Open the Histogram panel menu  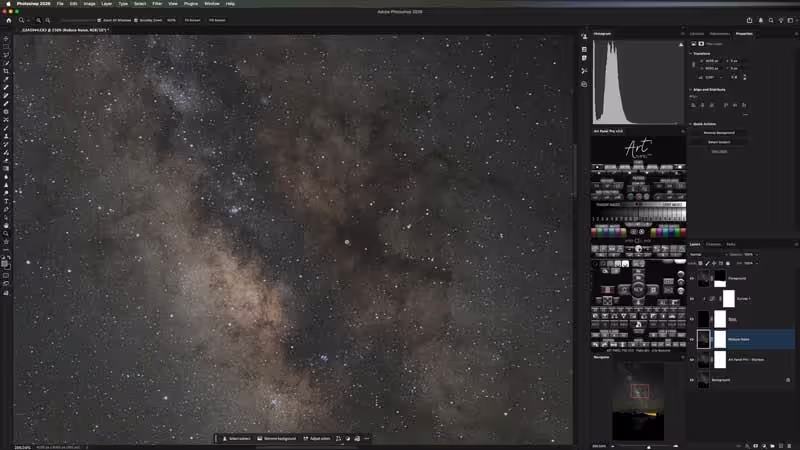pos(683,34)
